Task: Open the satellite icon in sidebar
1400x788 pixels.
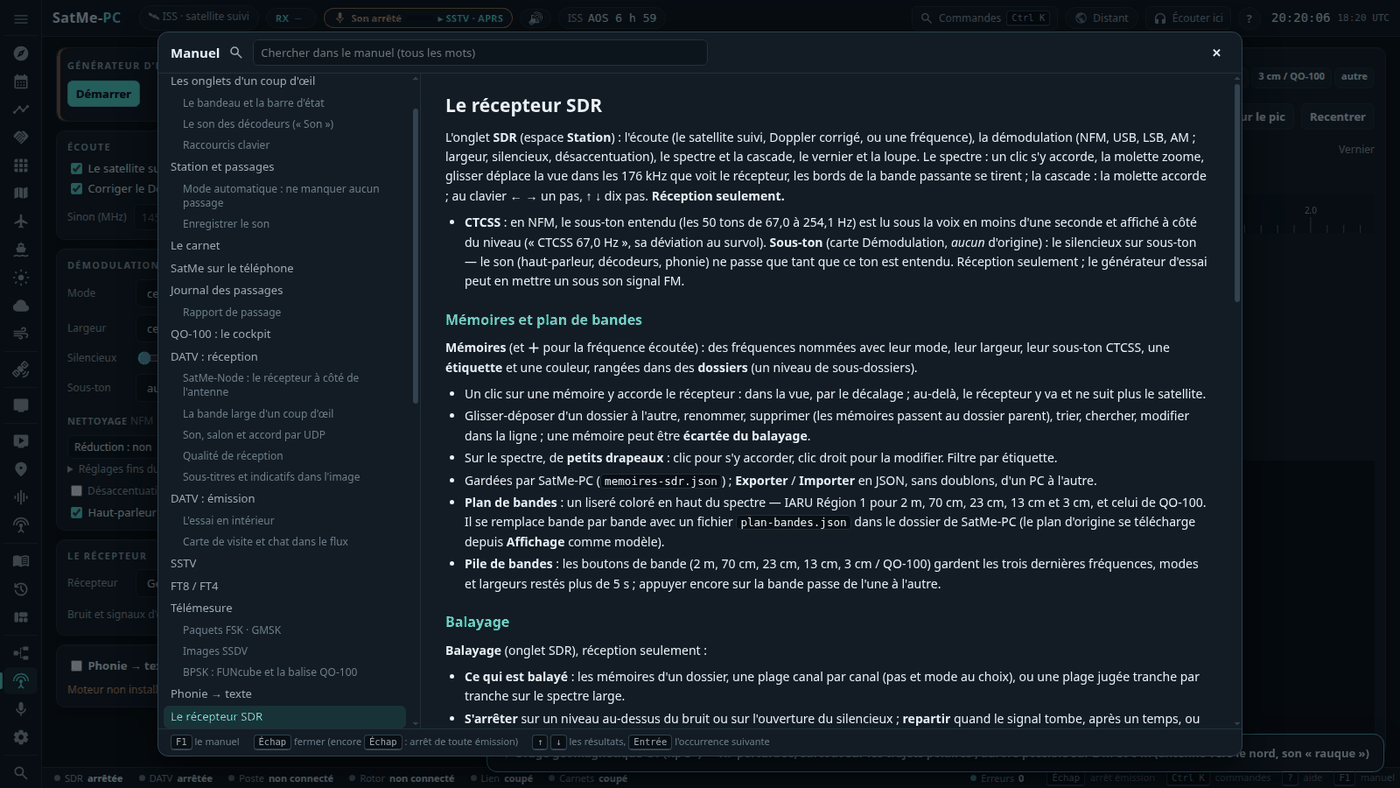Action: pyautogui.click(x=21, y=369)
